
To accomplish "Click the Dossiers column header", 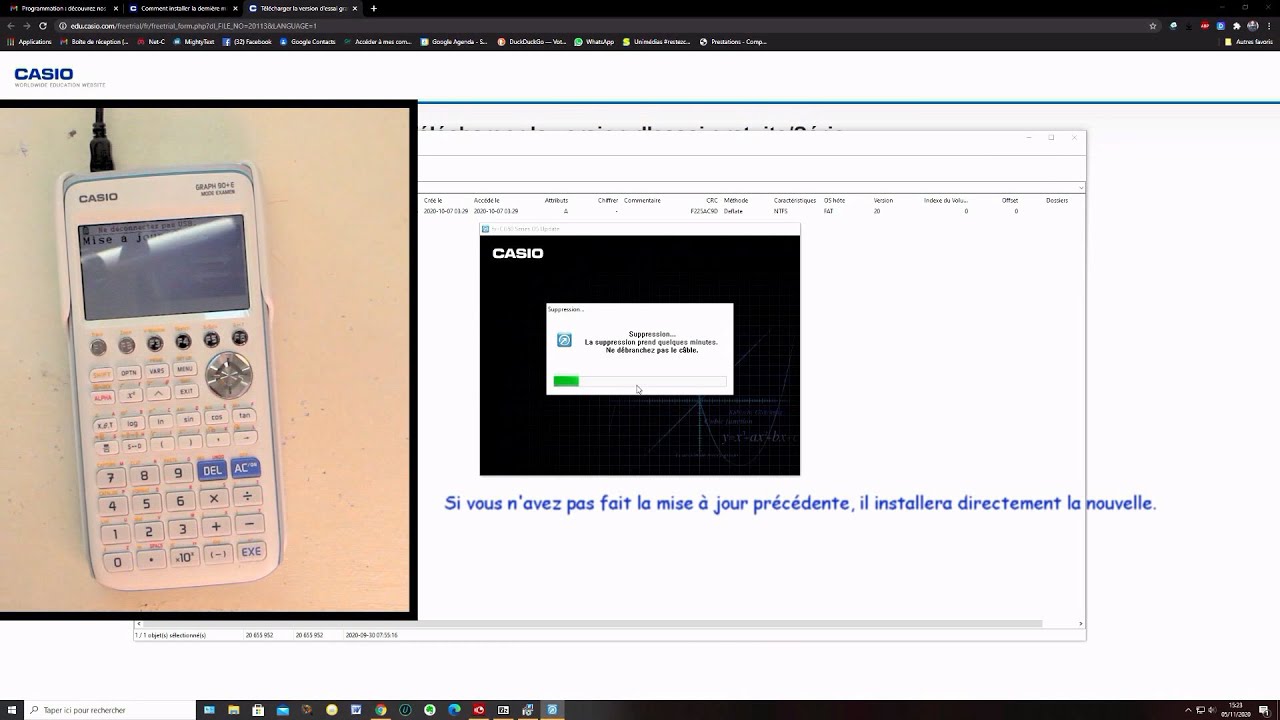I will point(1057,200).
